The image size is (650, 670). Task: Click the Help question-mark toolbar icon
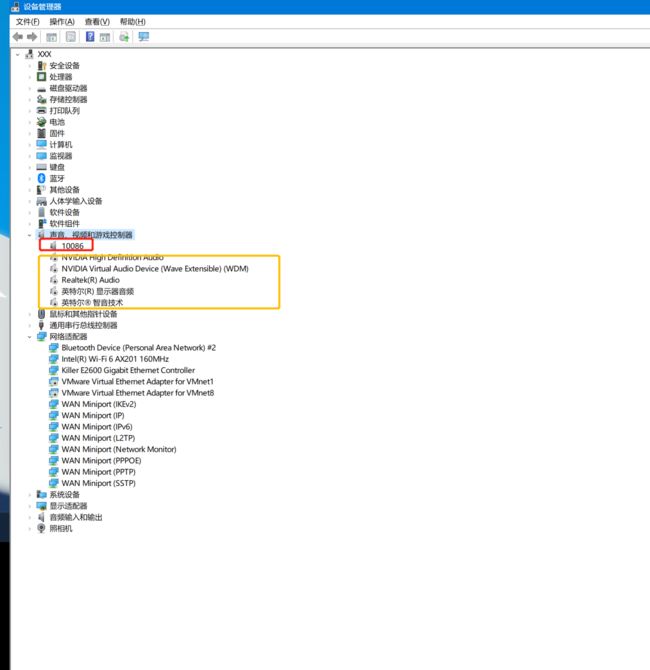coord(90,37)
